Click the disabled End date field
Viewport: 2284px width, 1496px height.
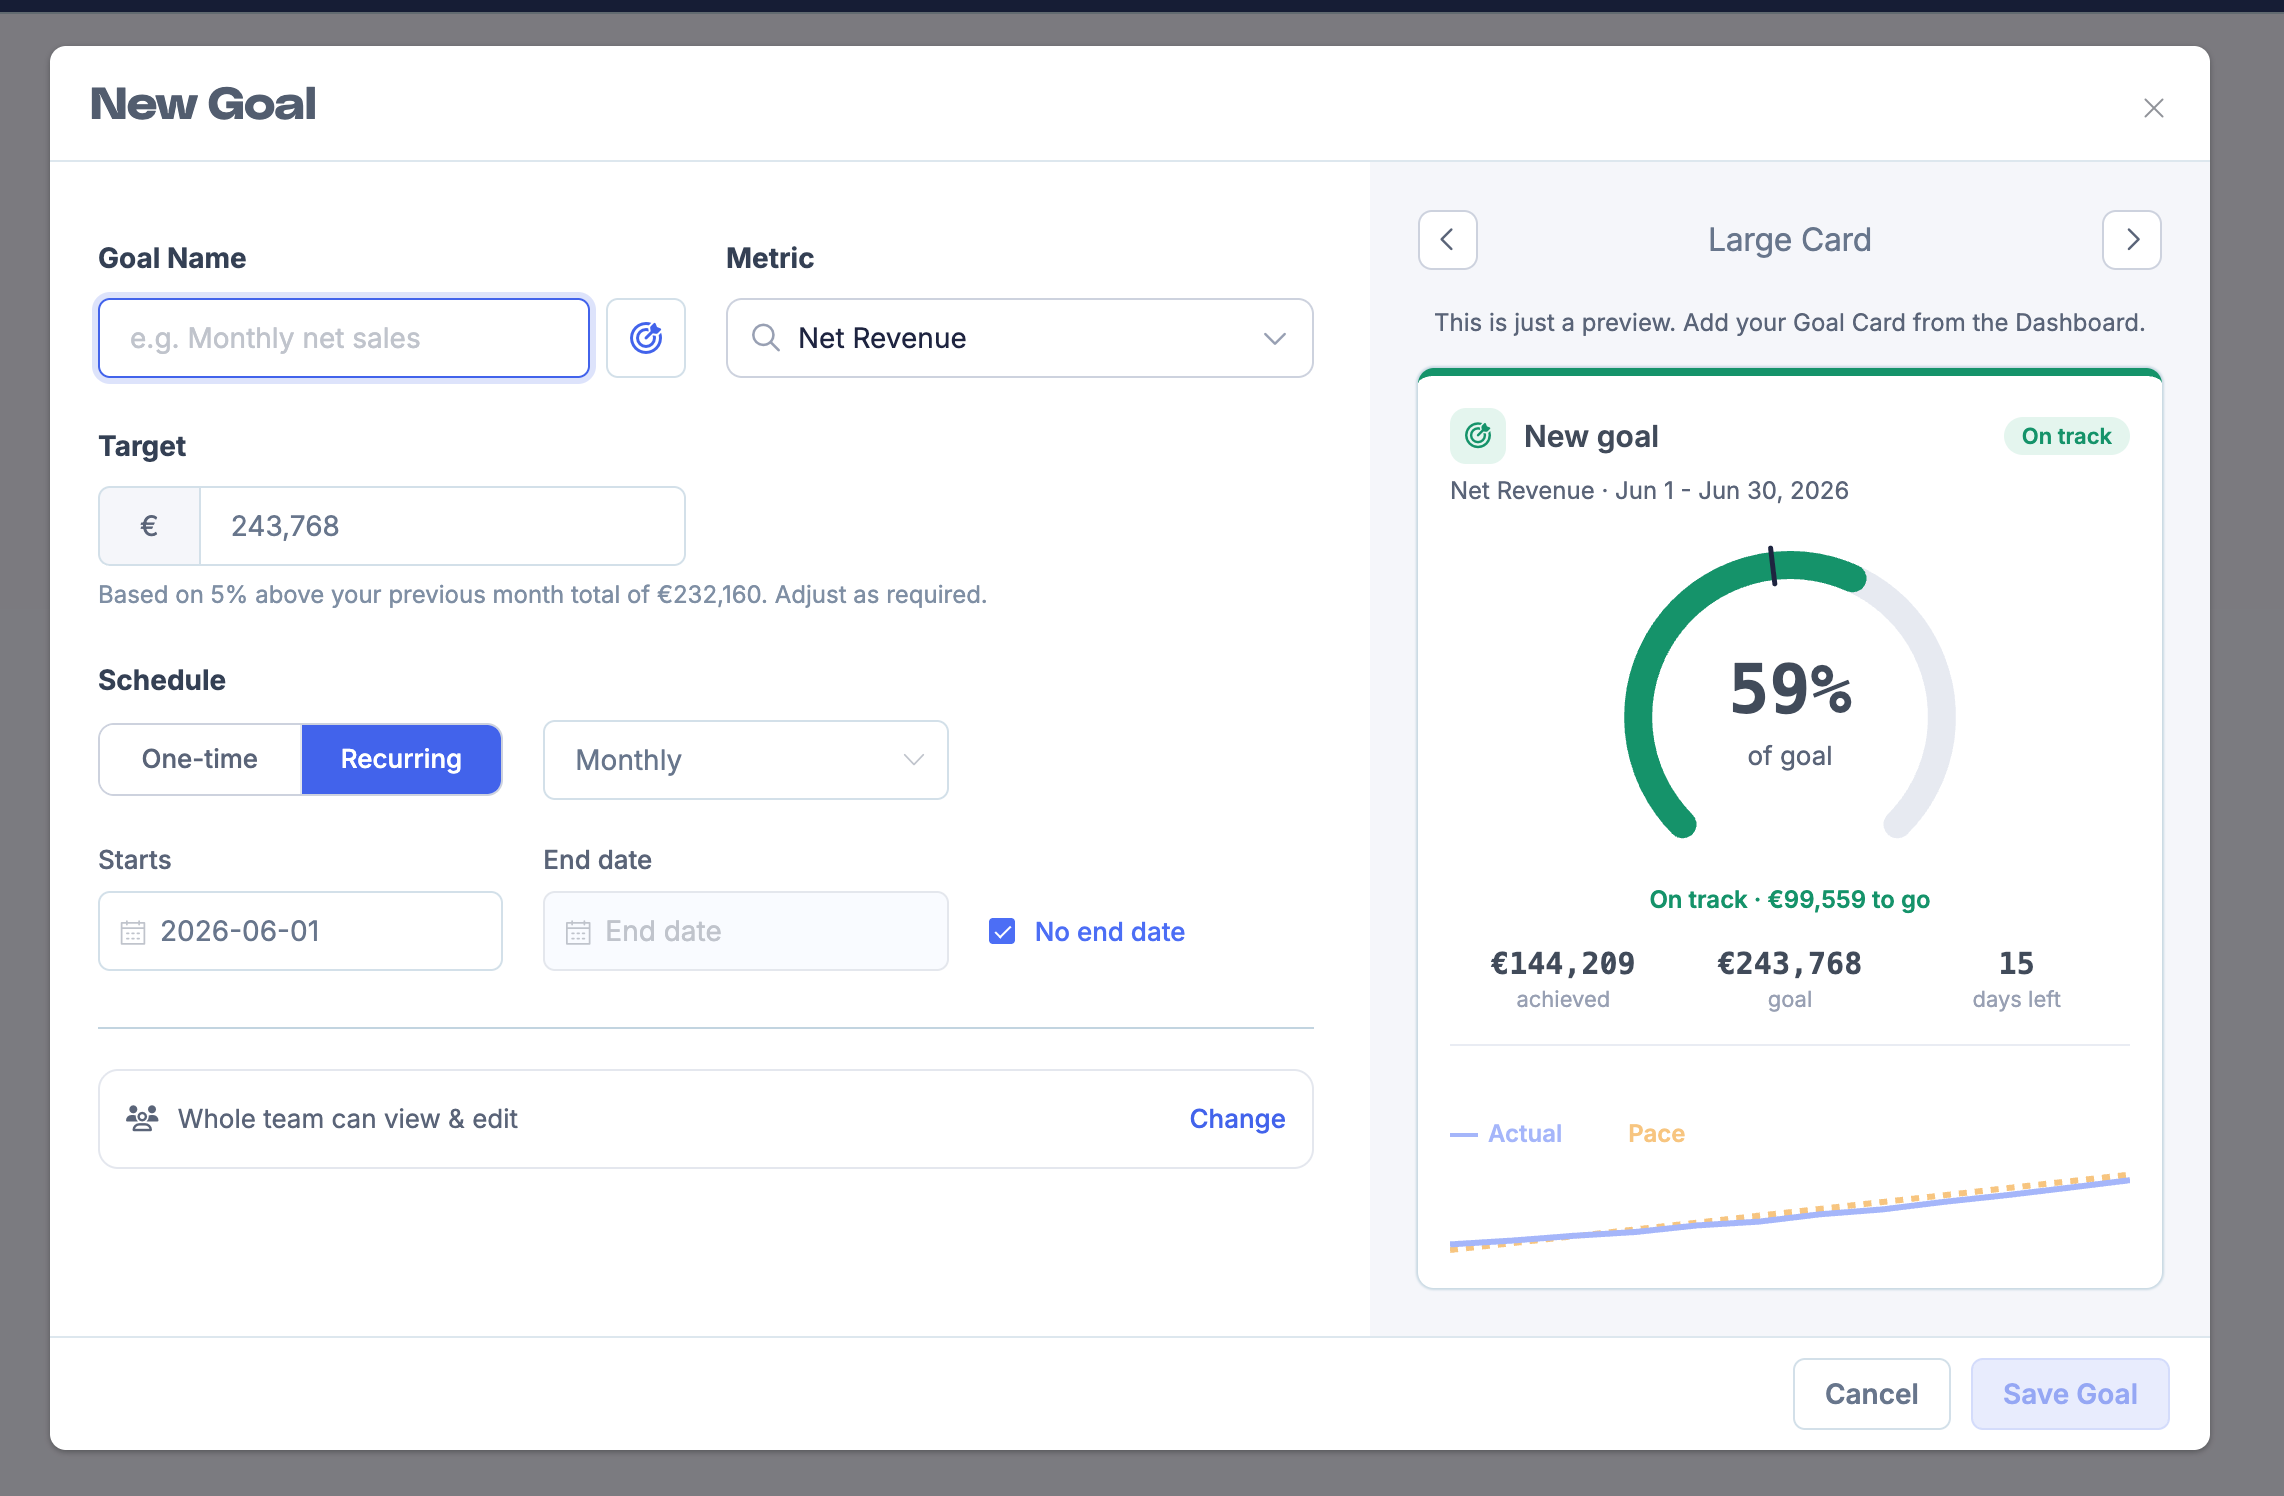point(745,931)
